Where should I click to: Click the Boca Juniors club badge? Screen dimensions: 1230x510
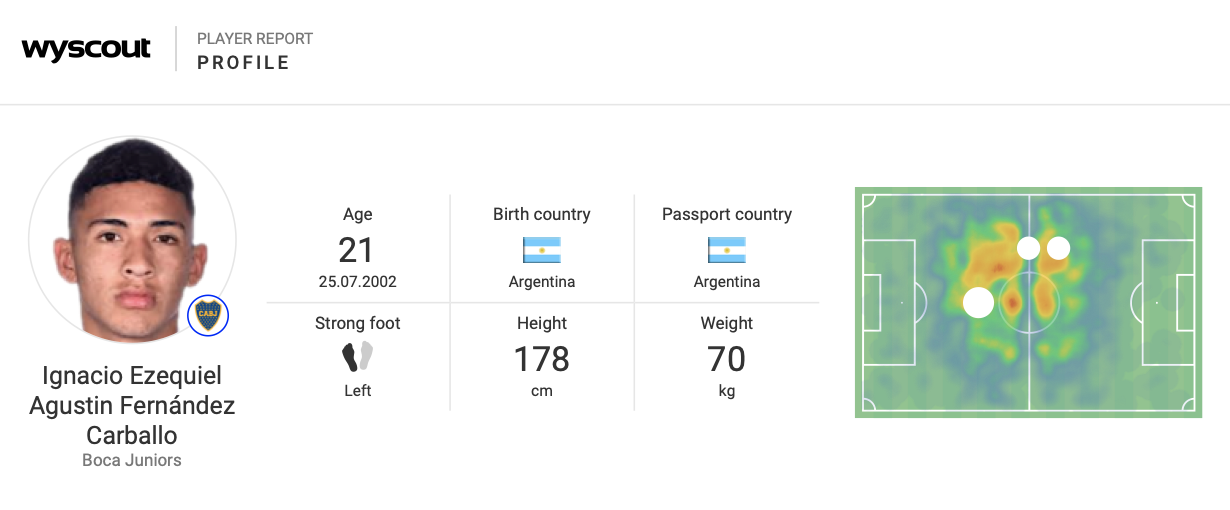[208, 316]
